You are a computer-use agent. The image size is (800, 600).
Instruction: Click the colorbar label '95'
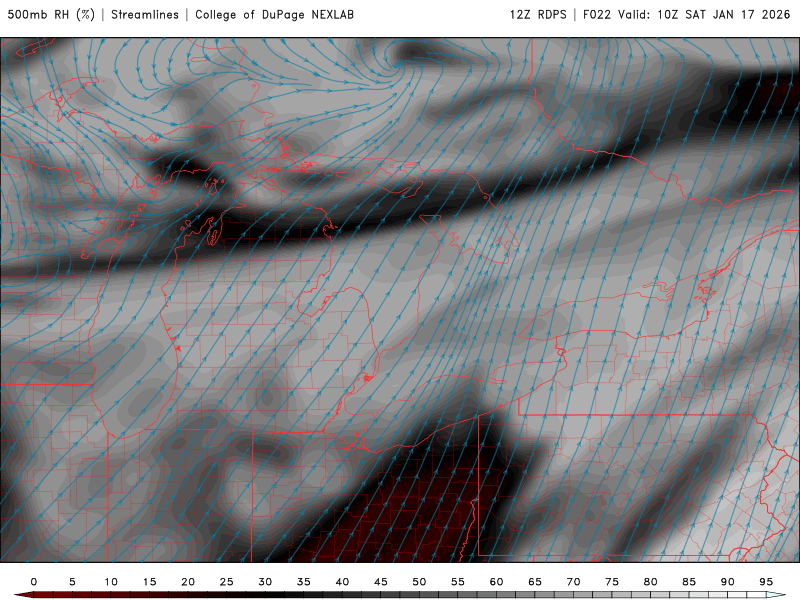pyautogui.click(x=766, y=582)
